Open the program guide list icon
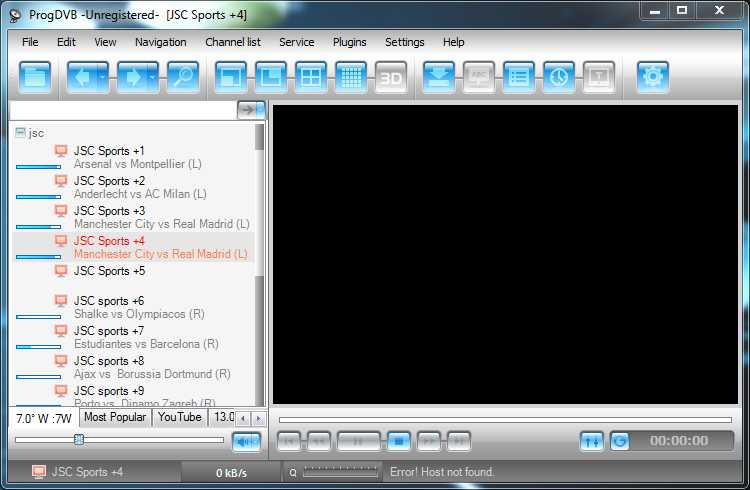The width and height of the screenshot is (750, 490). (x=519, y=77)
